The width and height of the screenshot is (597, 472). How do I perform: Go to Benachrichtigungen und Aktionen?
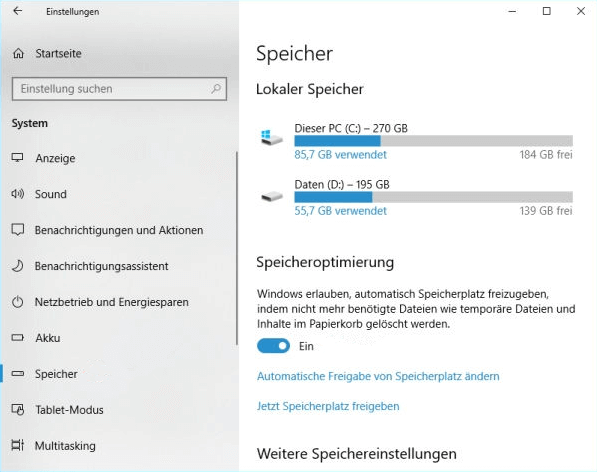tap(119, 230)
